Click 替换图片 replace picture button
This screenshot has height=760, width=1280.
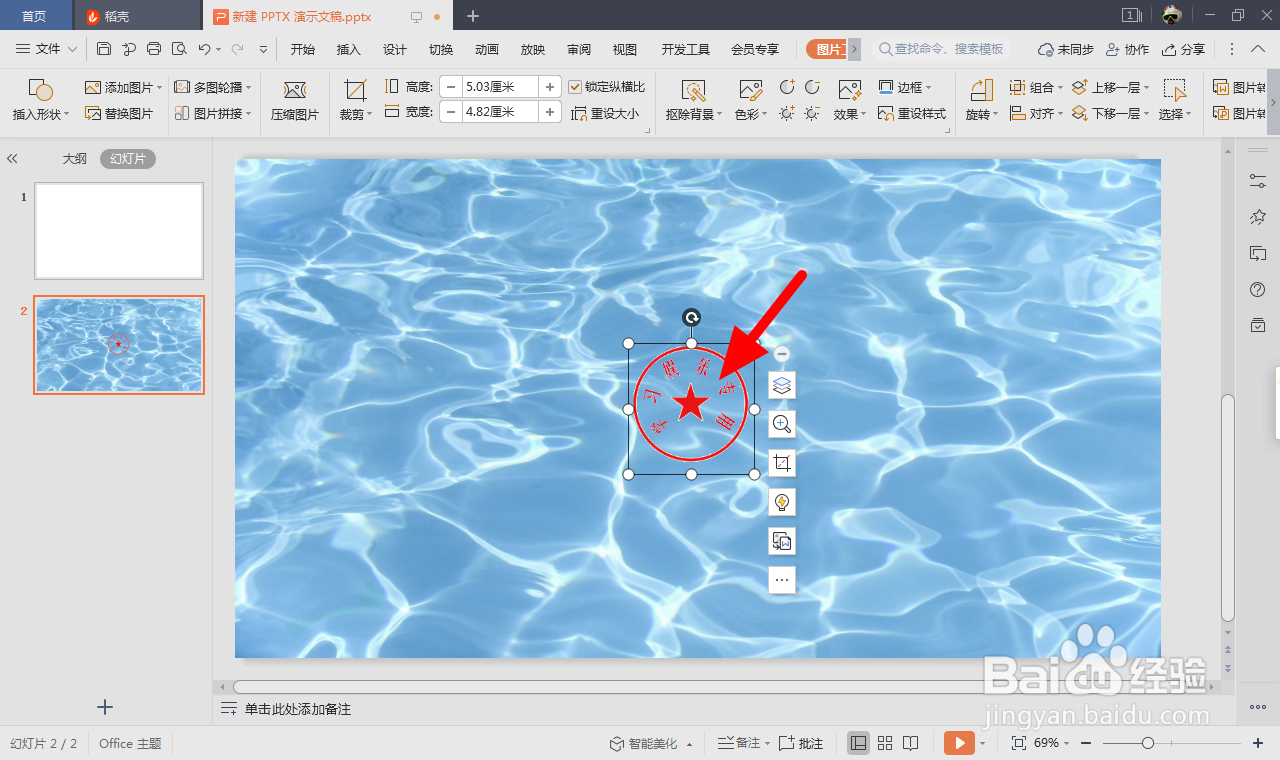point(119,114)
